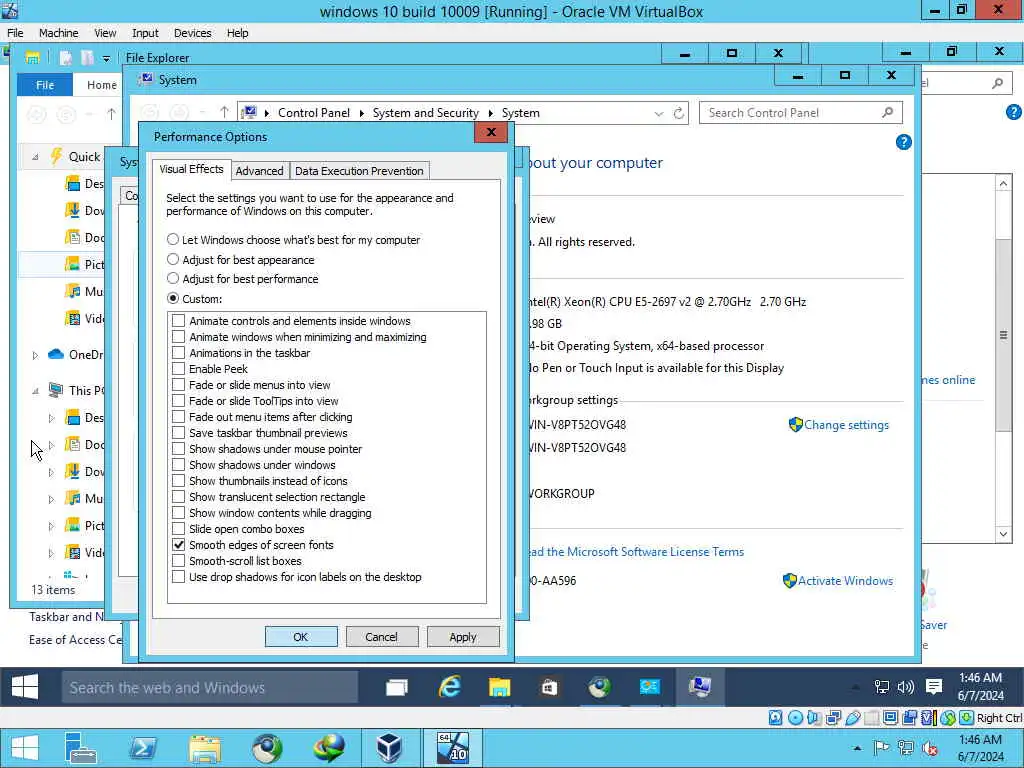
Task: Check Use drop shadows for icon labels
Action: tap(178, 577)
